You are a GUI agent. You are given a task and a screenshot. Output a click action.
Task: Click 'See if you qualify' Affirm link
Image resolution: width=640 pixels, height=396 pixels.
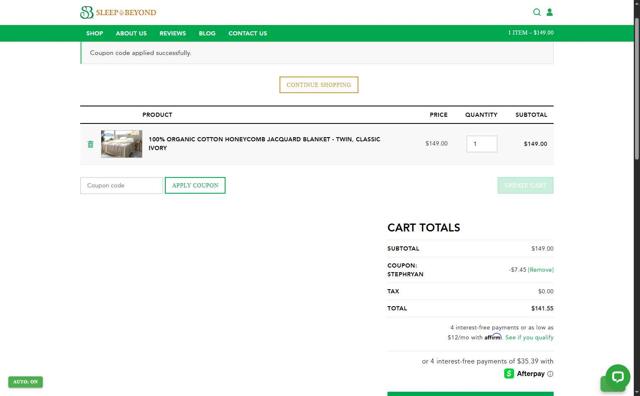[x=529, y=338]
